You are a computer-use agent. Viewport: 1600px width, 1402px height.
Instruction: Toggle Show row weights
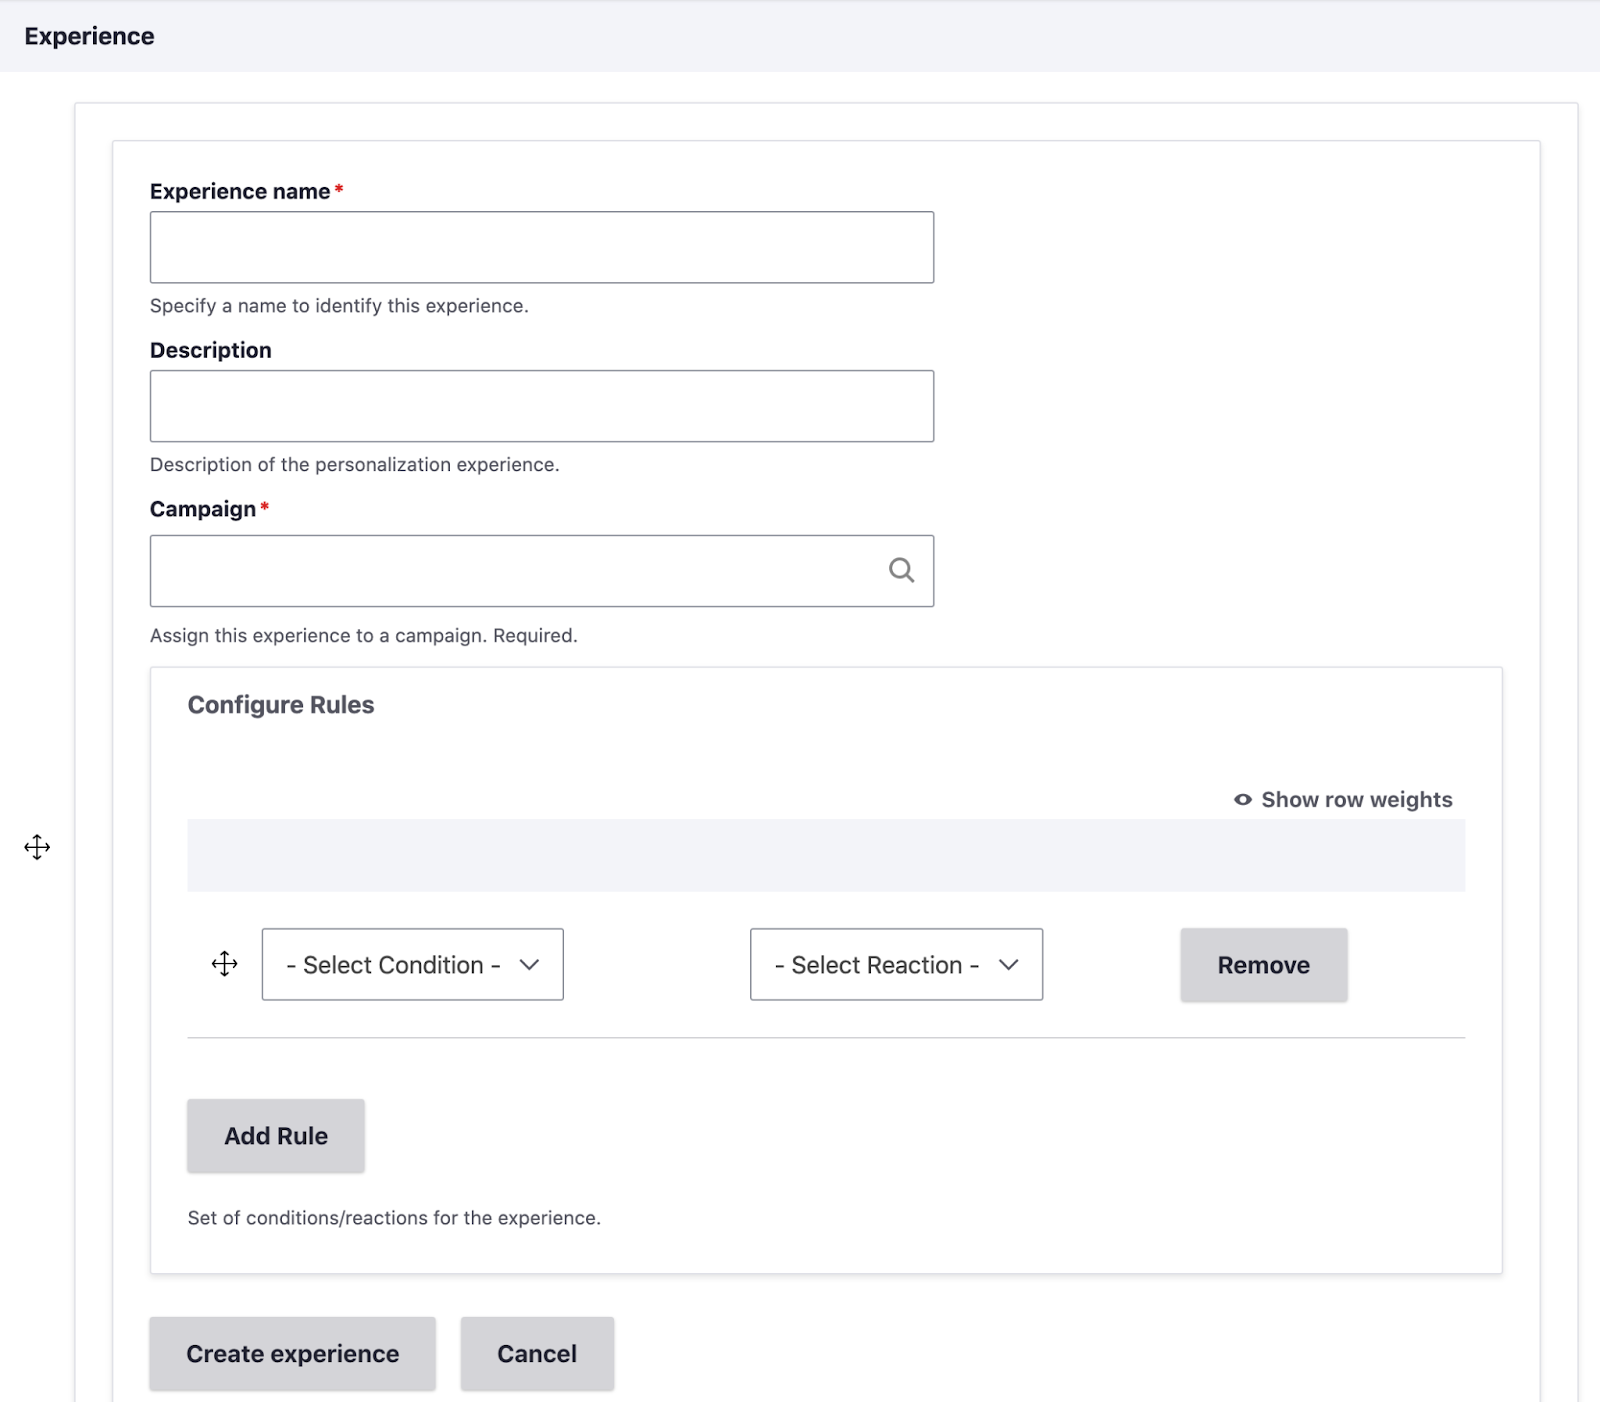tap(1355, 800)
